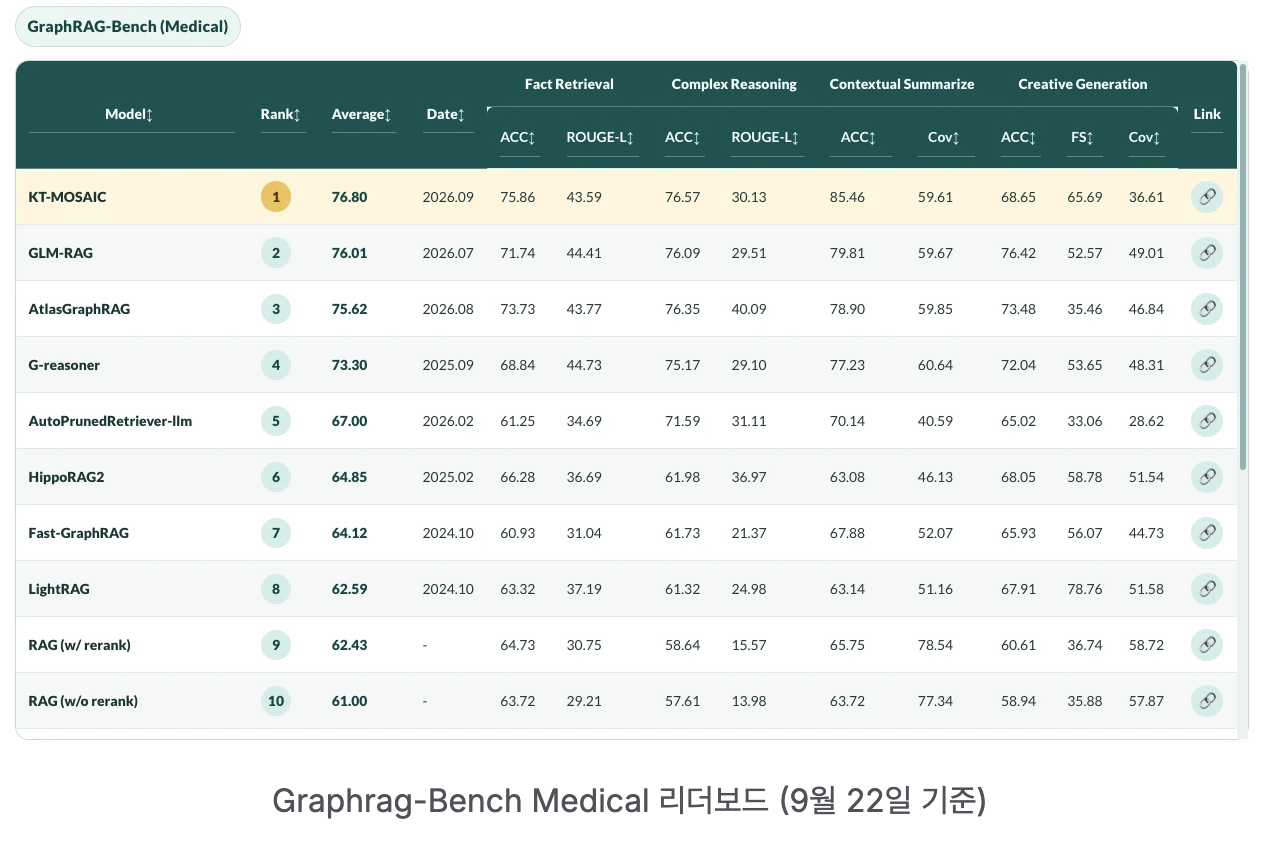This screenshot has height=852, width=1270.
Task: Click the rank 1 gold badge
Action: 276,197
